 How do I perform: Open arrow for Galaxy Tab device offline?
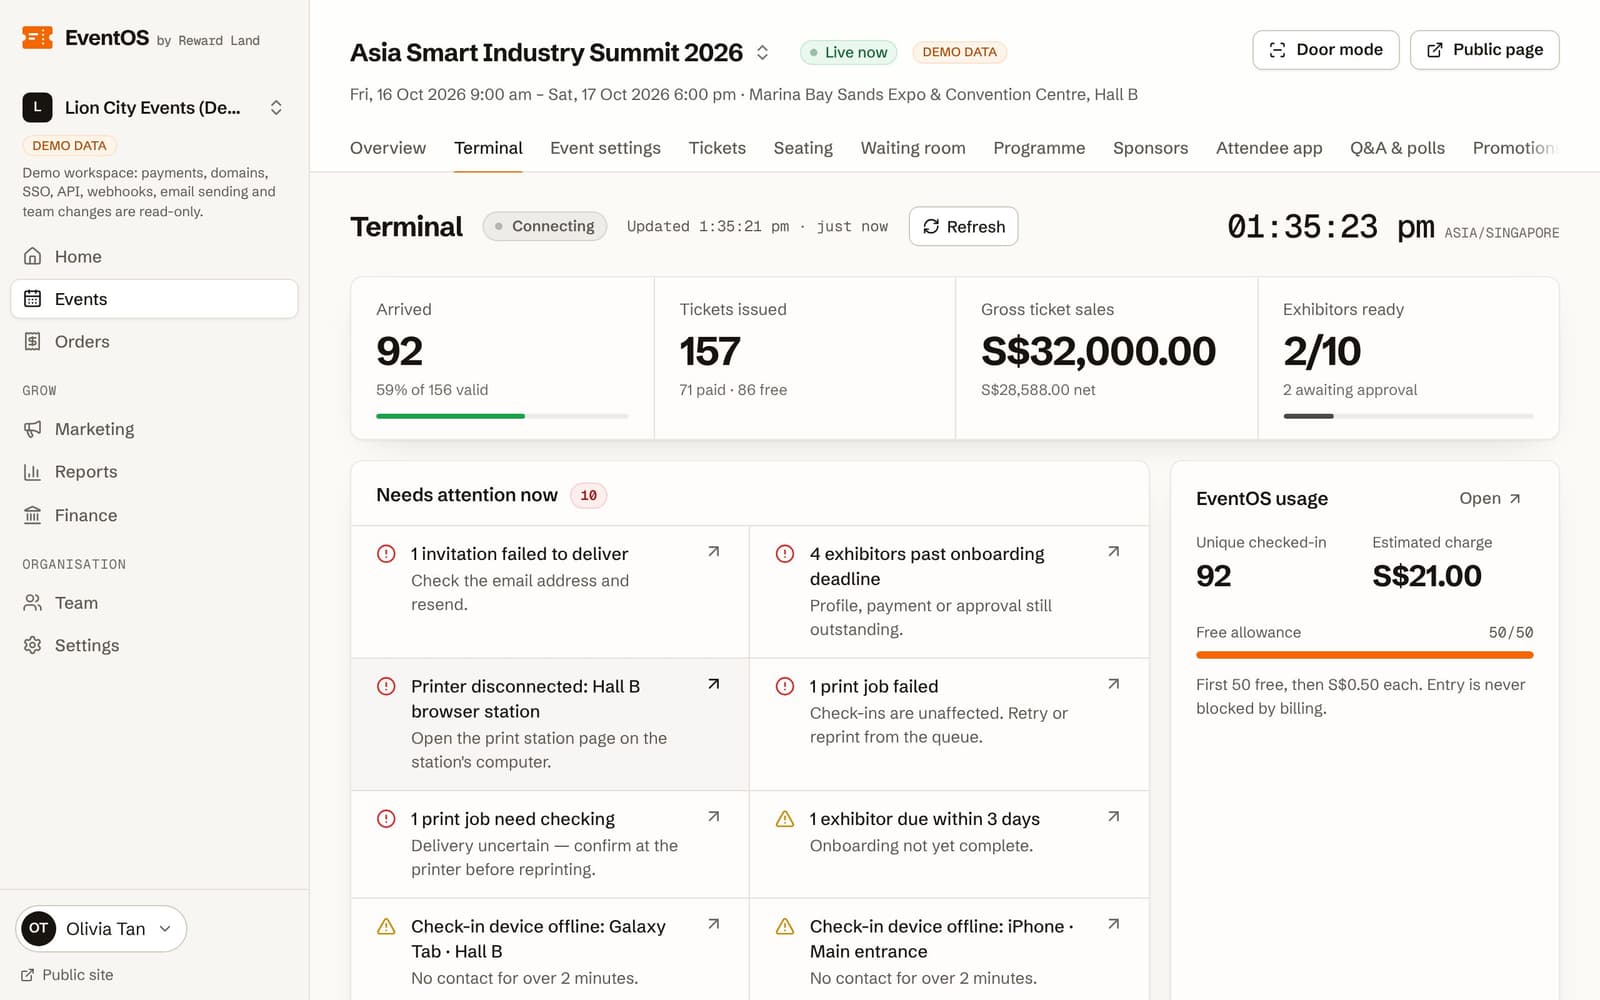[714, 924]
